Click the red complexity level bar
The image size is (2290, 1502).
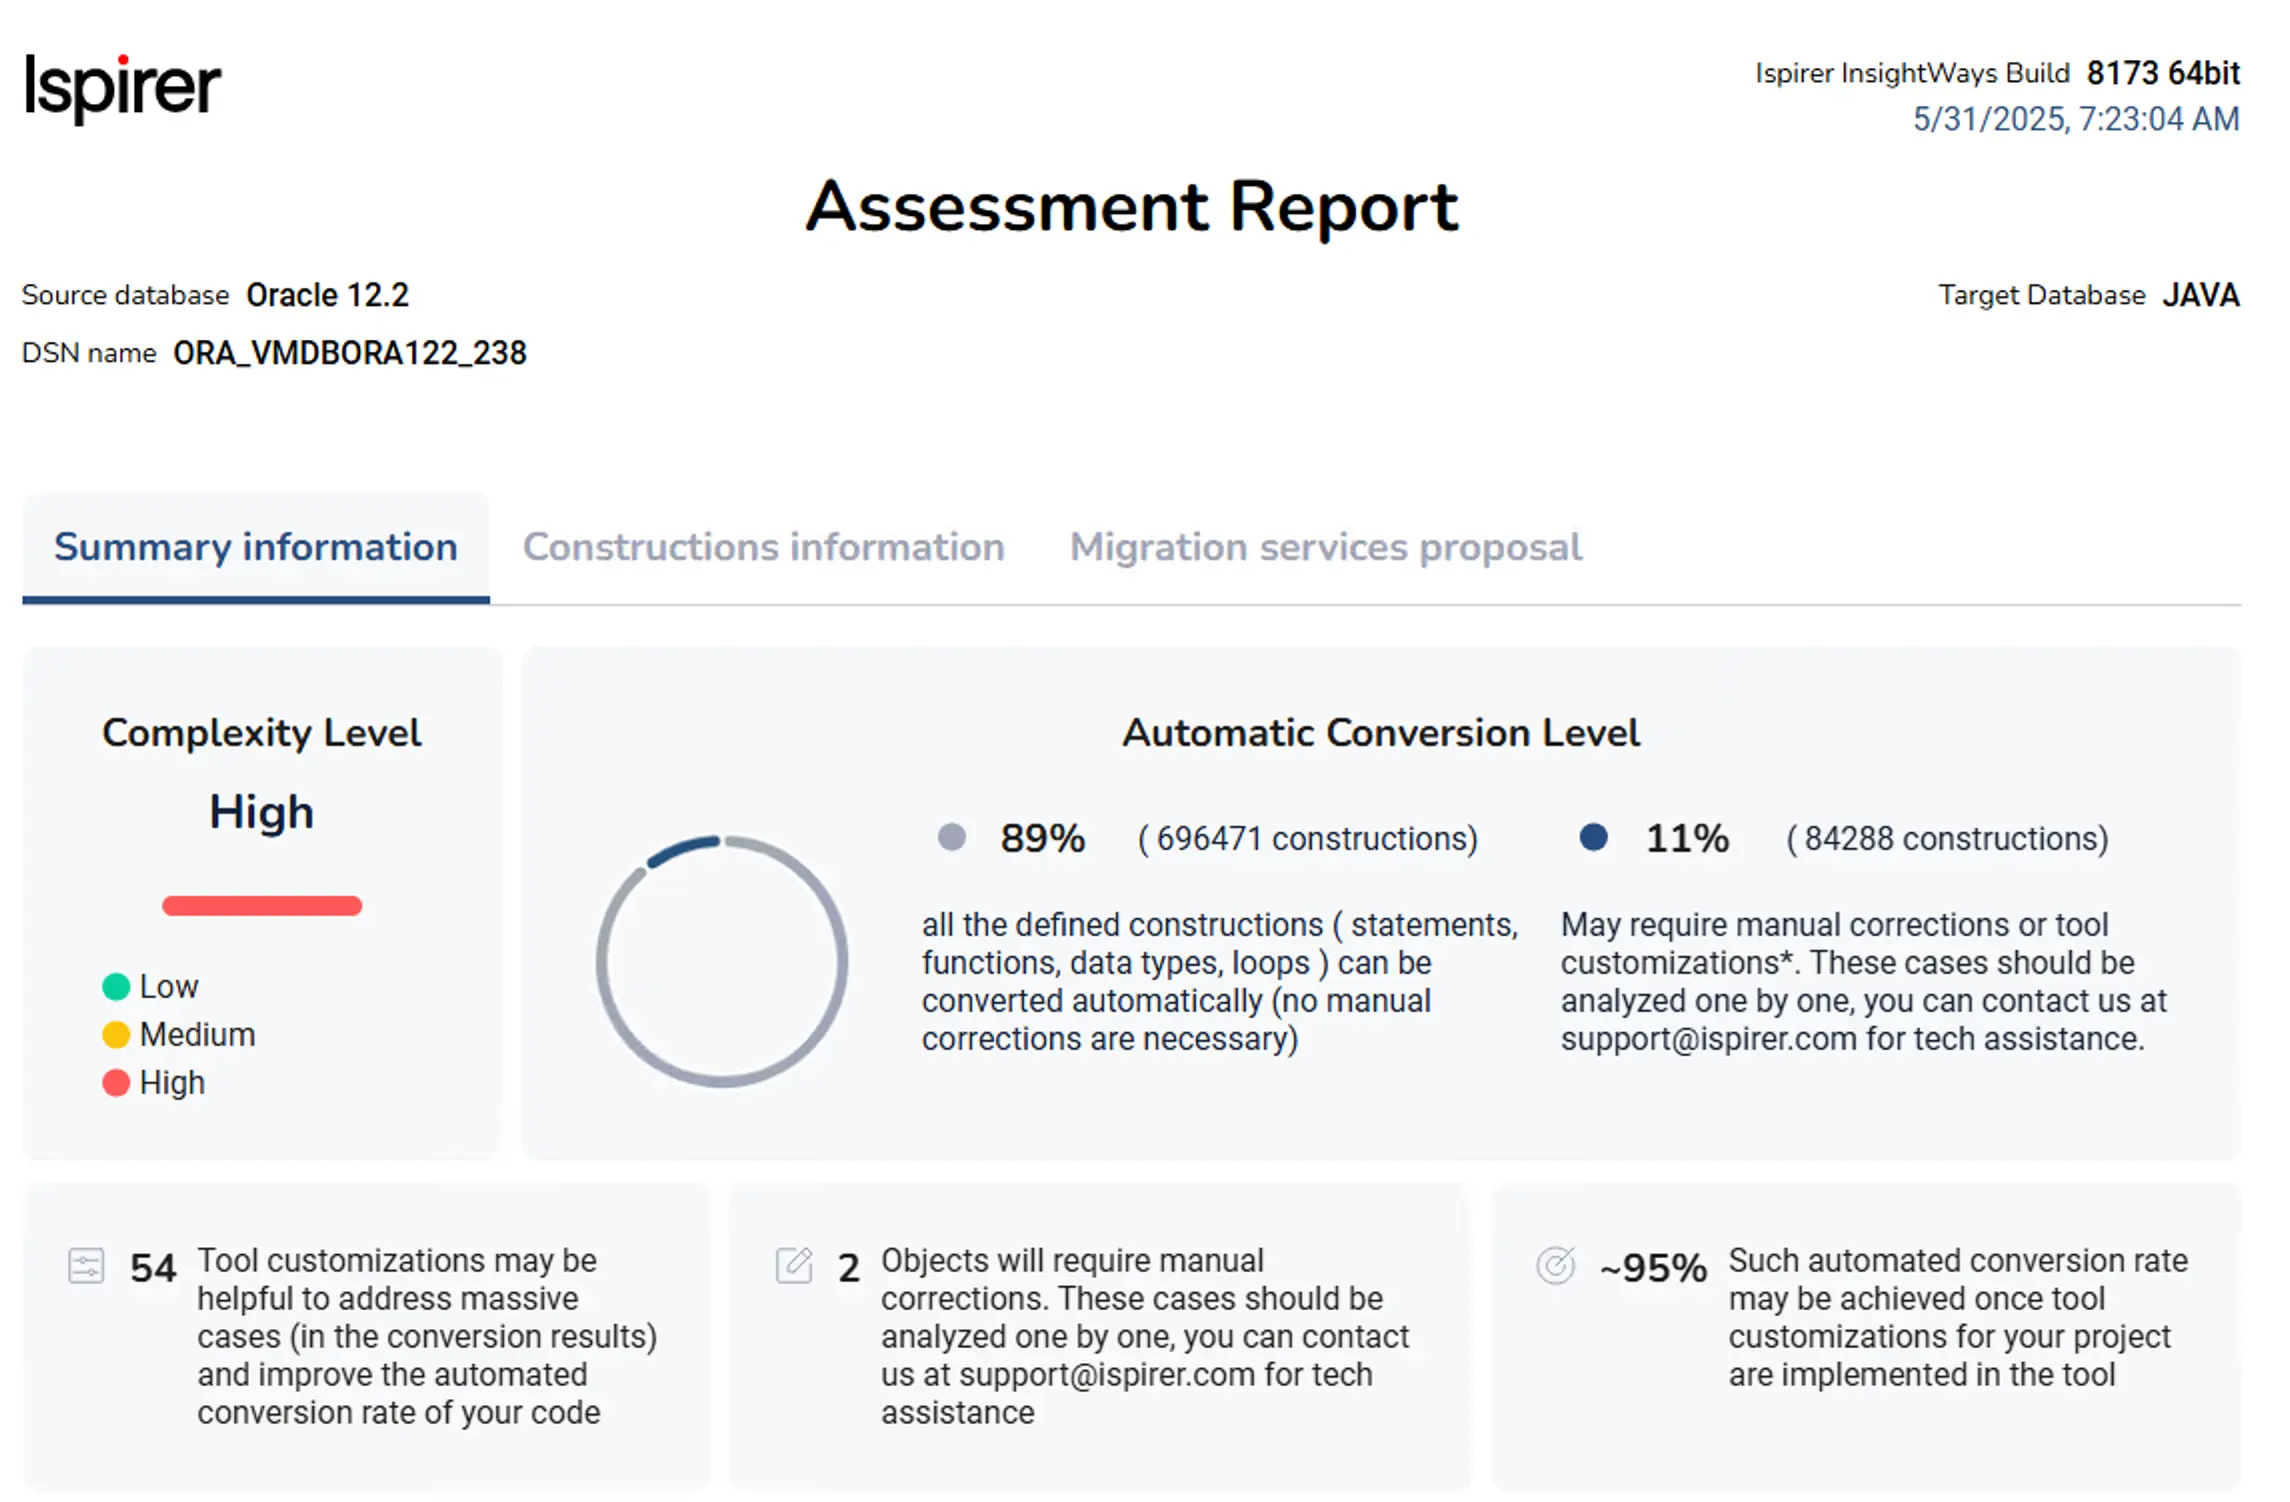[x=262, y=906]
